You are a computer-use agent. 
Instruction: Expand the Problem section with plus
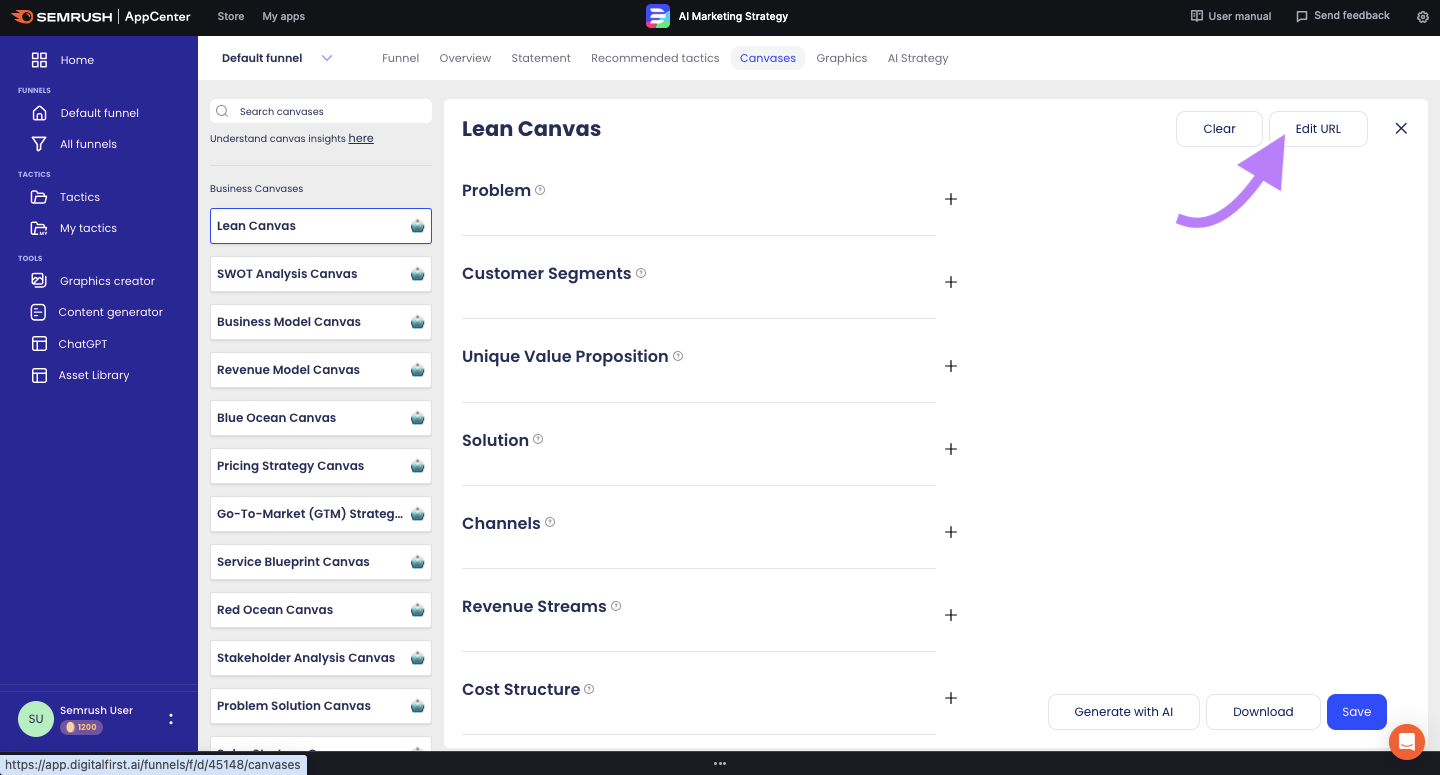(951, 199)
